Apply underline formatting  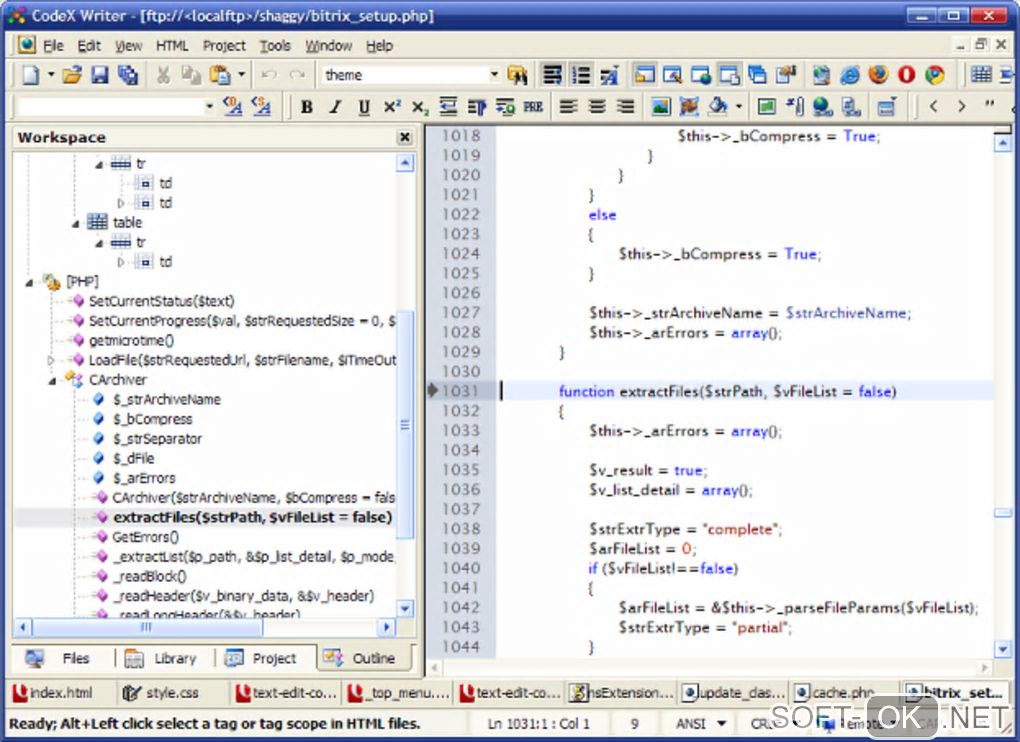coord(364,107)
